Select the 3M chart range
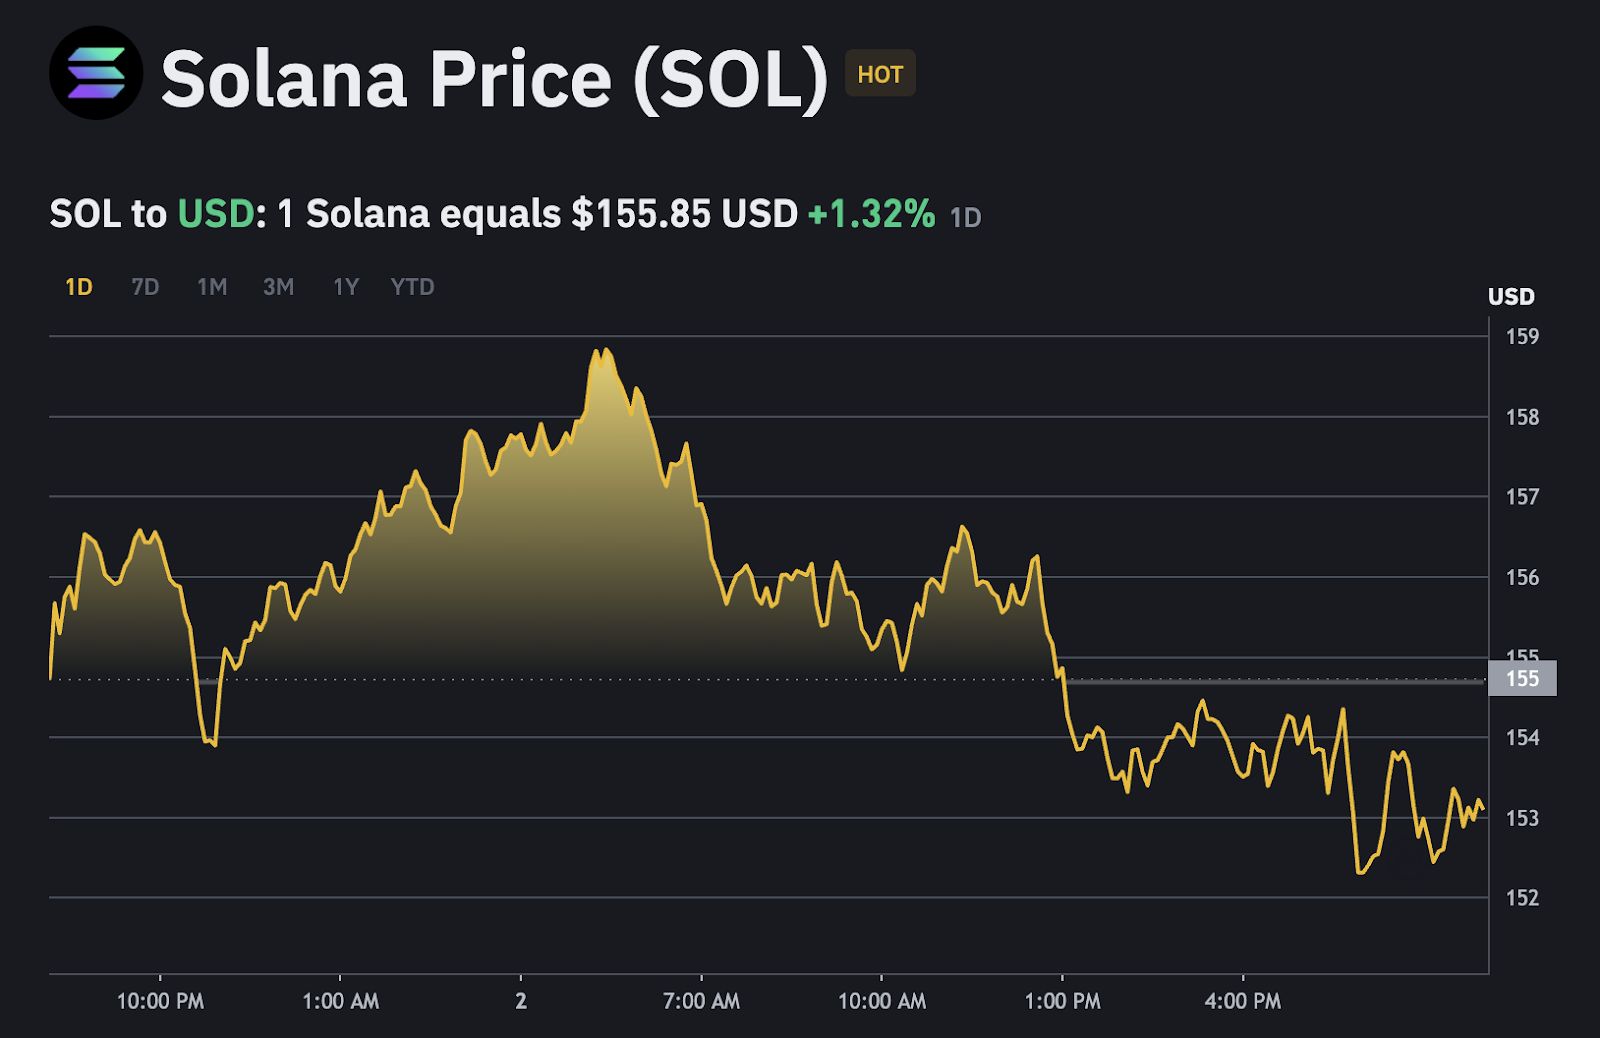The width and height of the screenshot is (1600, 1038). coord(278,288)
